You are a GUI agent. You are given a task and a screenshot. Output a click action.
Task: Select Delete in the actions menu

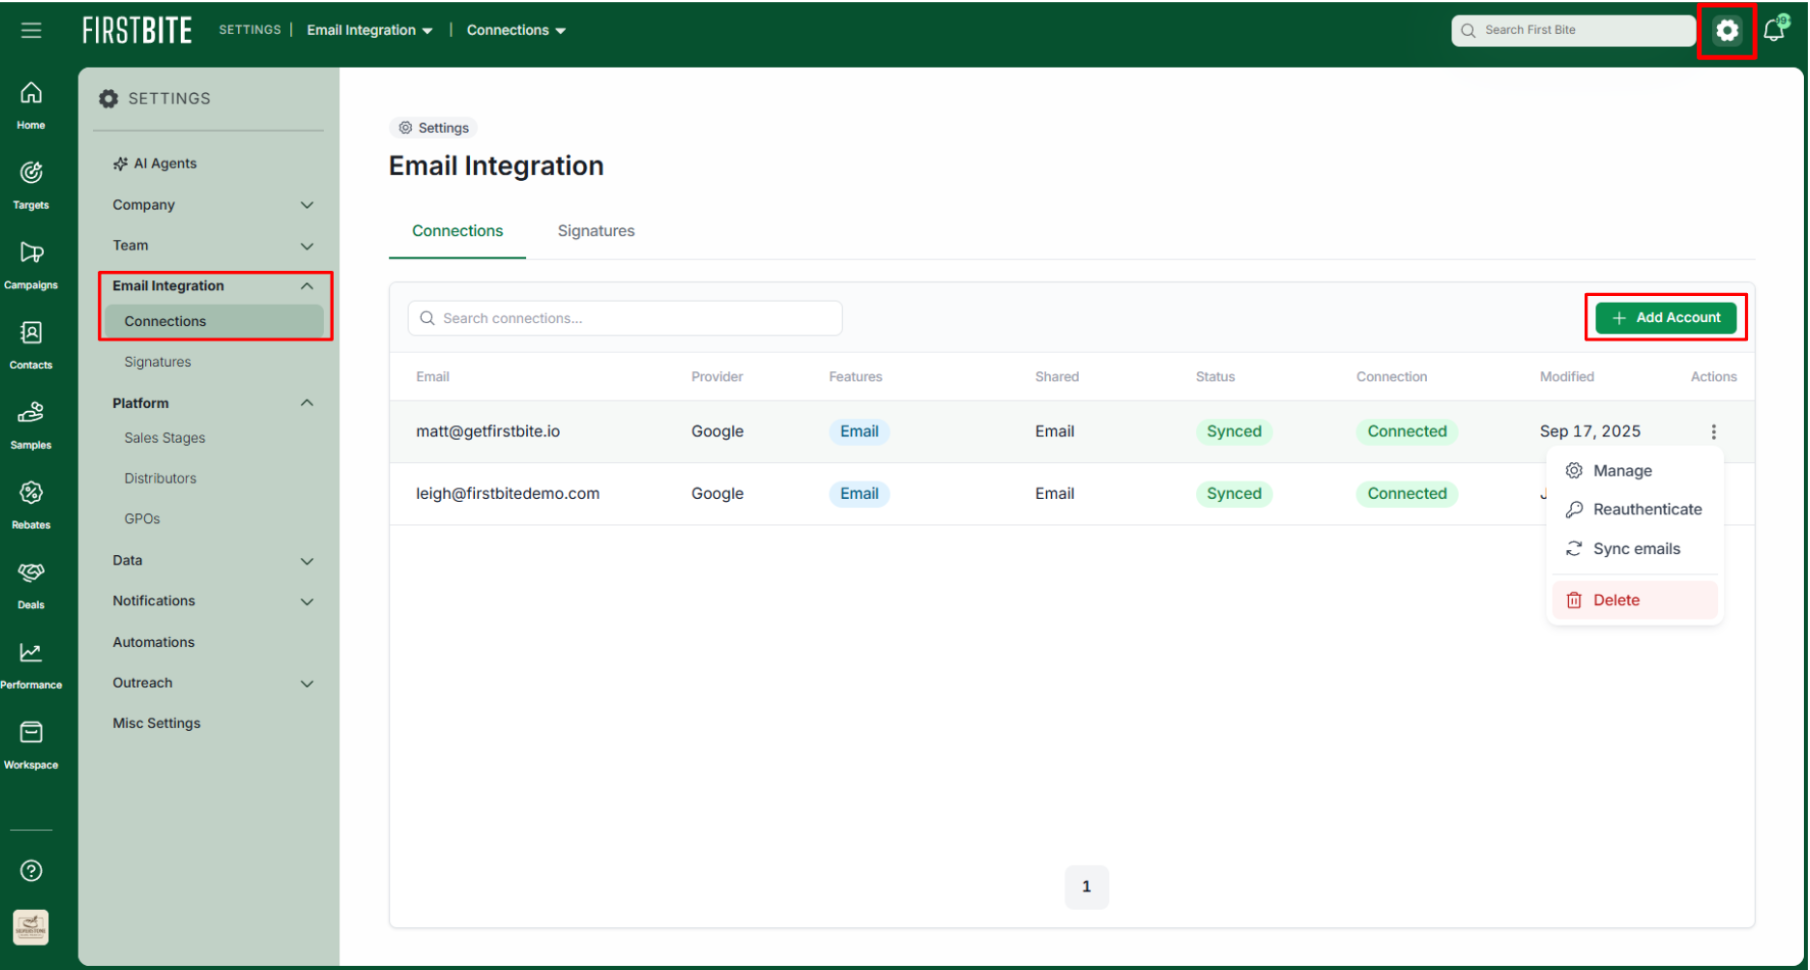[1634, 600]
